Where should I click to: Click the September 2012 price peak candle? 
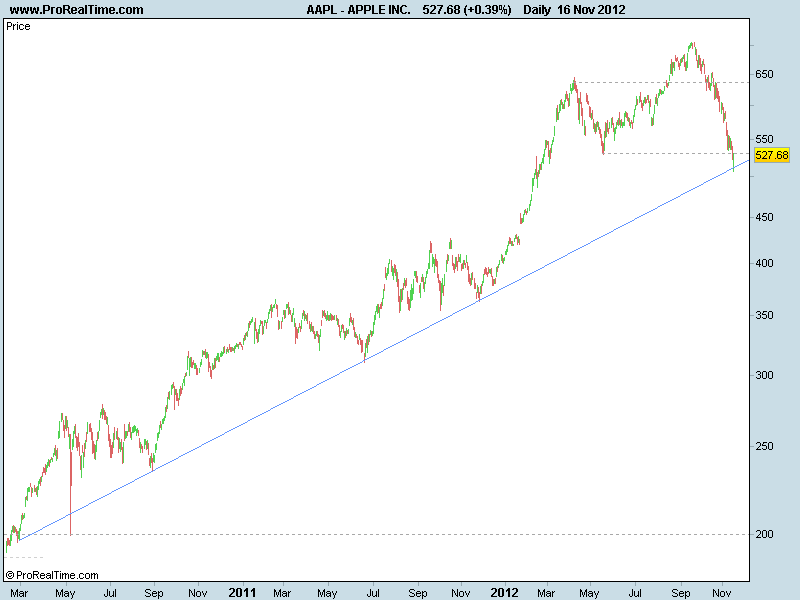(692, 46)
